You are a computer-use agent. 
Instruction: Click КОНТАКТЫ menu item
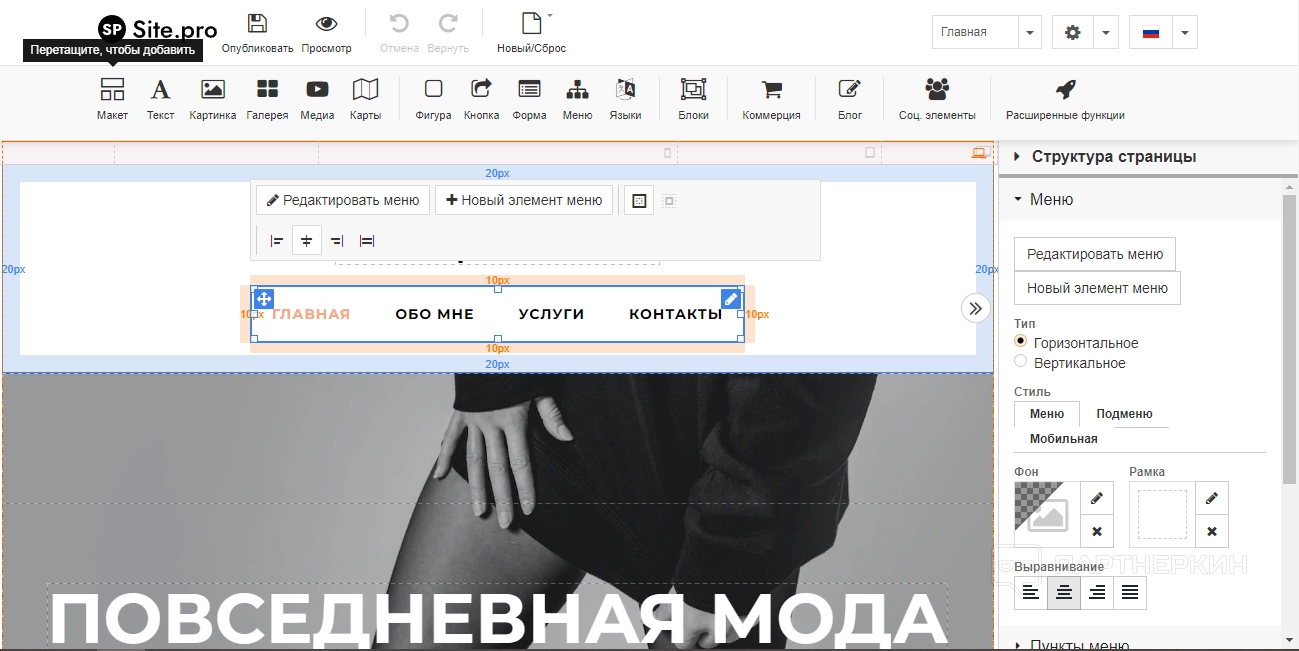click(675, 314)
